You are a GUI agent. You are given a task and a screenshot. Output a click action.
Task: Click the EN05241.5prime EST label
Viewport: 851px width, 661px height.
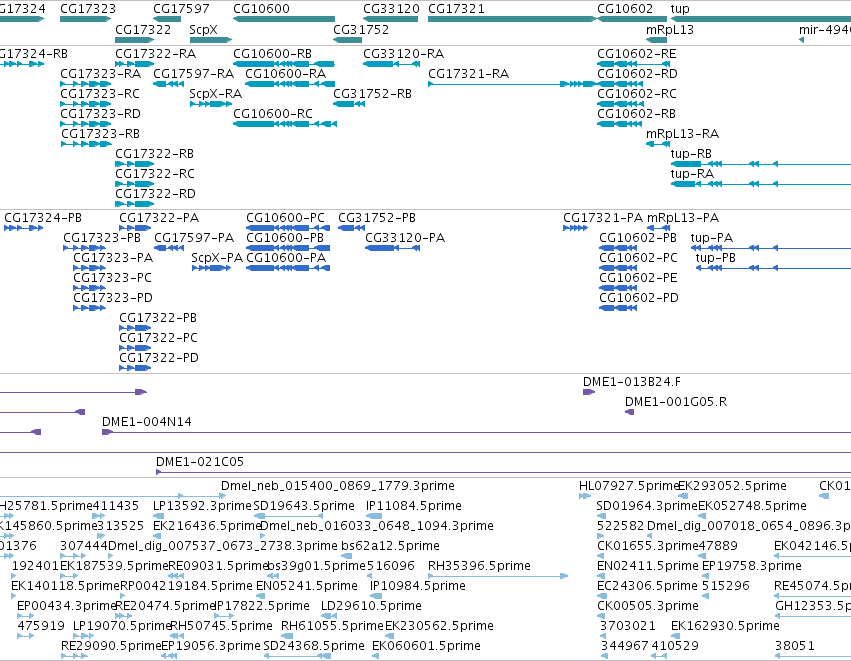tap(307, 586)
